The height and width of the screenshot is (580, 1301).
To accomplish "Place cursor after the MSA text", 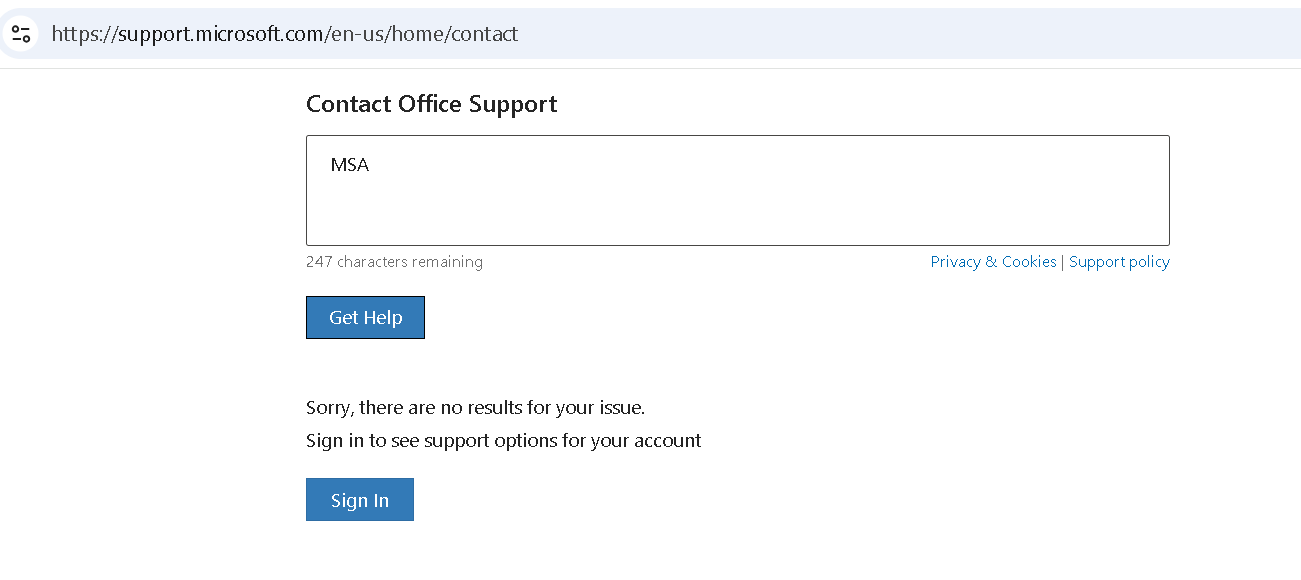I will click(371, 165).
